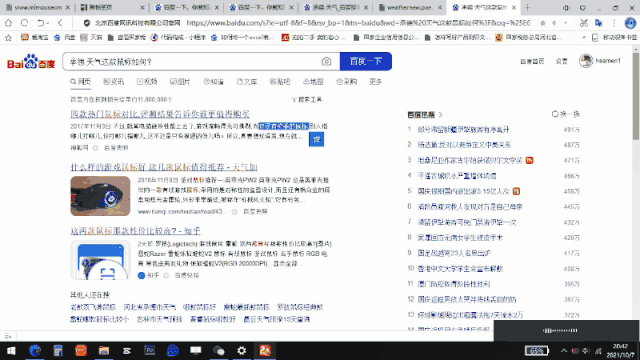
Task: Click the scissors screenshot tool icon
Action: click(x=584, y=23)
